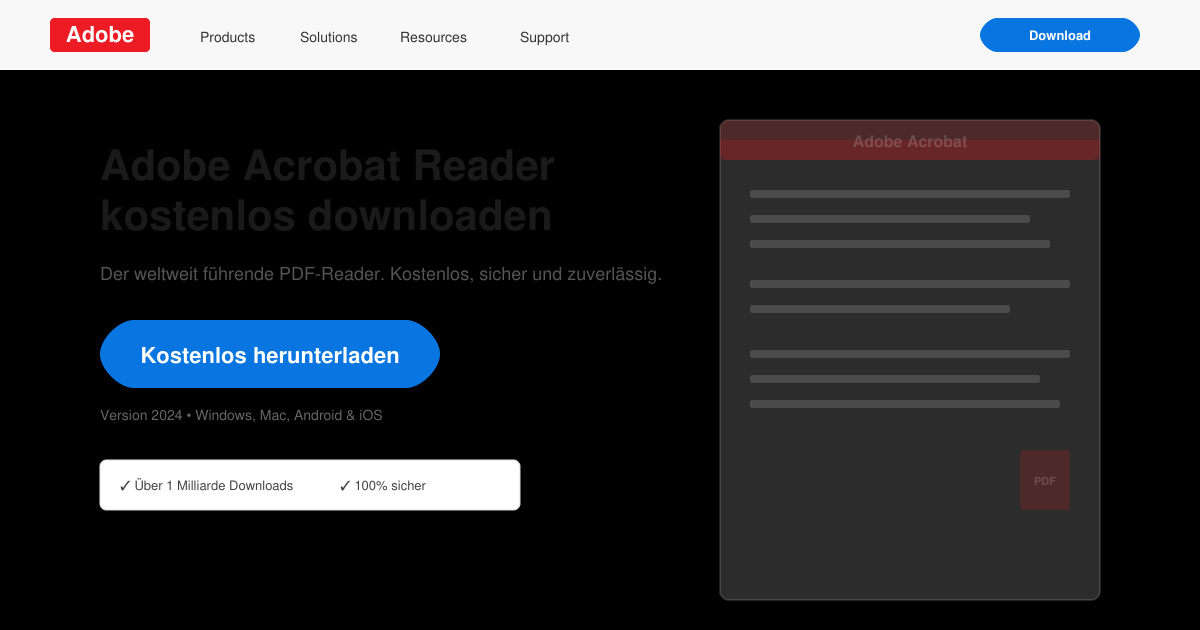Click the subtitle Der weltweit führende PDF-Reader
The image size is (1200, 630).
381,274
